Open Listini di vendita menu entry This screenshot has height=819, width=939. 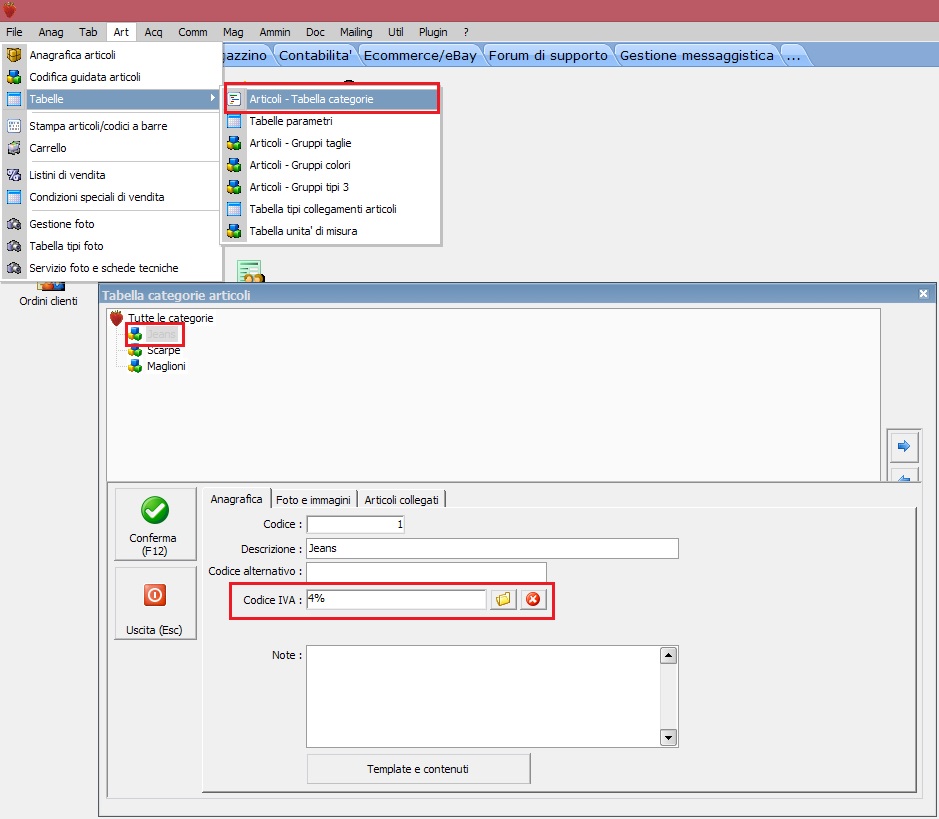111,175
